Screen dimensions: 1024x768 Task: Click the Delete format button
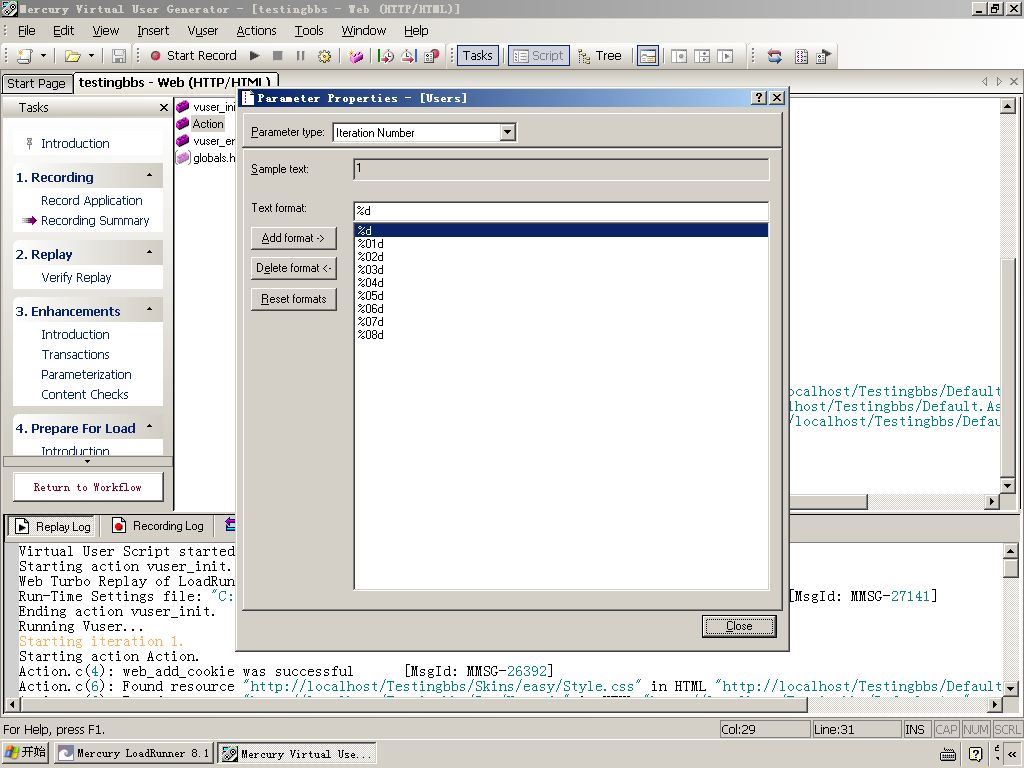point(293,268)
